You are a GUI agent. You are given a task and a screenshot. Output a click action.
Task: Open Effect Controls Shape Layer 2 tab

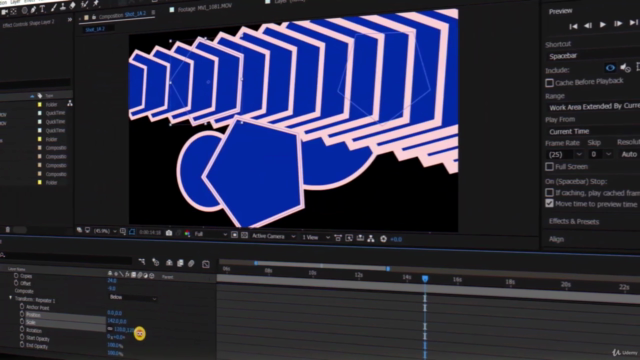click(28, 24)
